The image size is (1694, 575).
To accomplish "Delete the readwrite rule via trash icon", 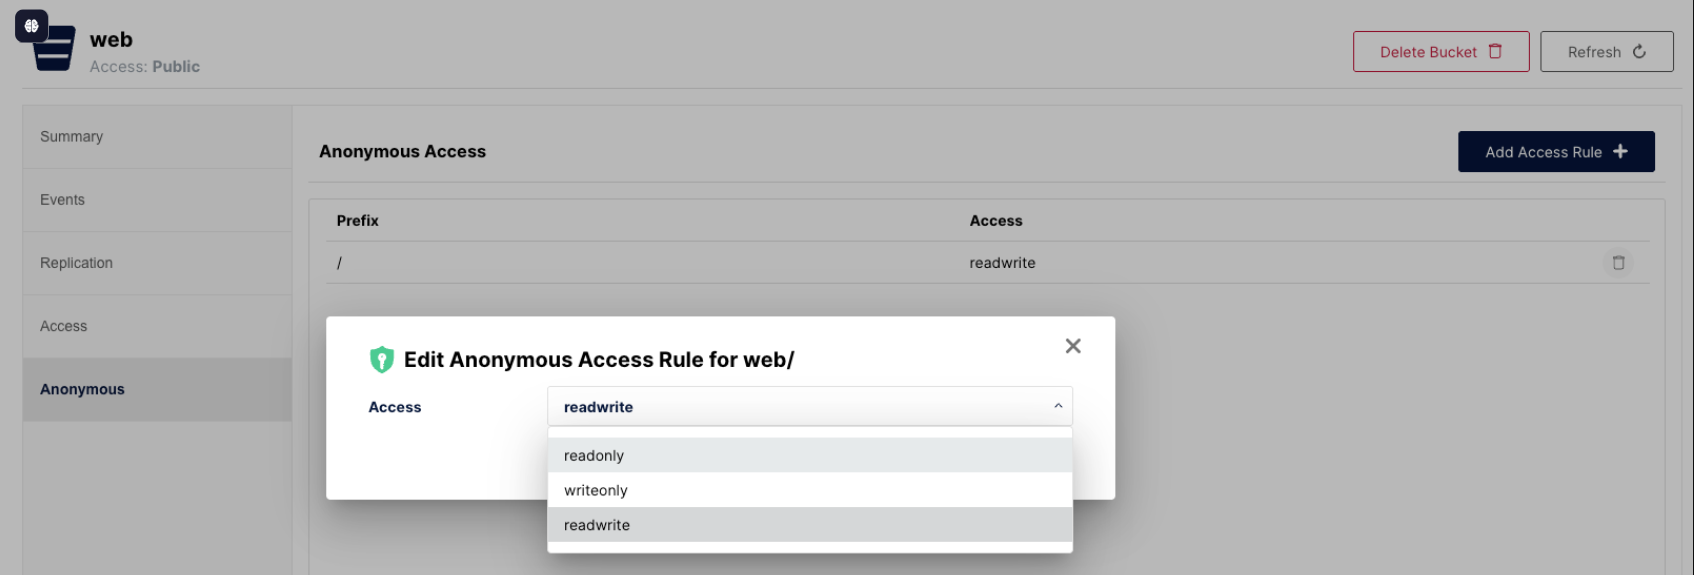I will click(x=1618, y=263).
